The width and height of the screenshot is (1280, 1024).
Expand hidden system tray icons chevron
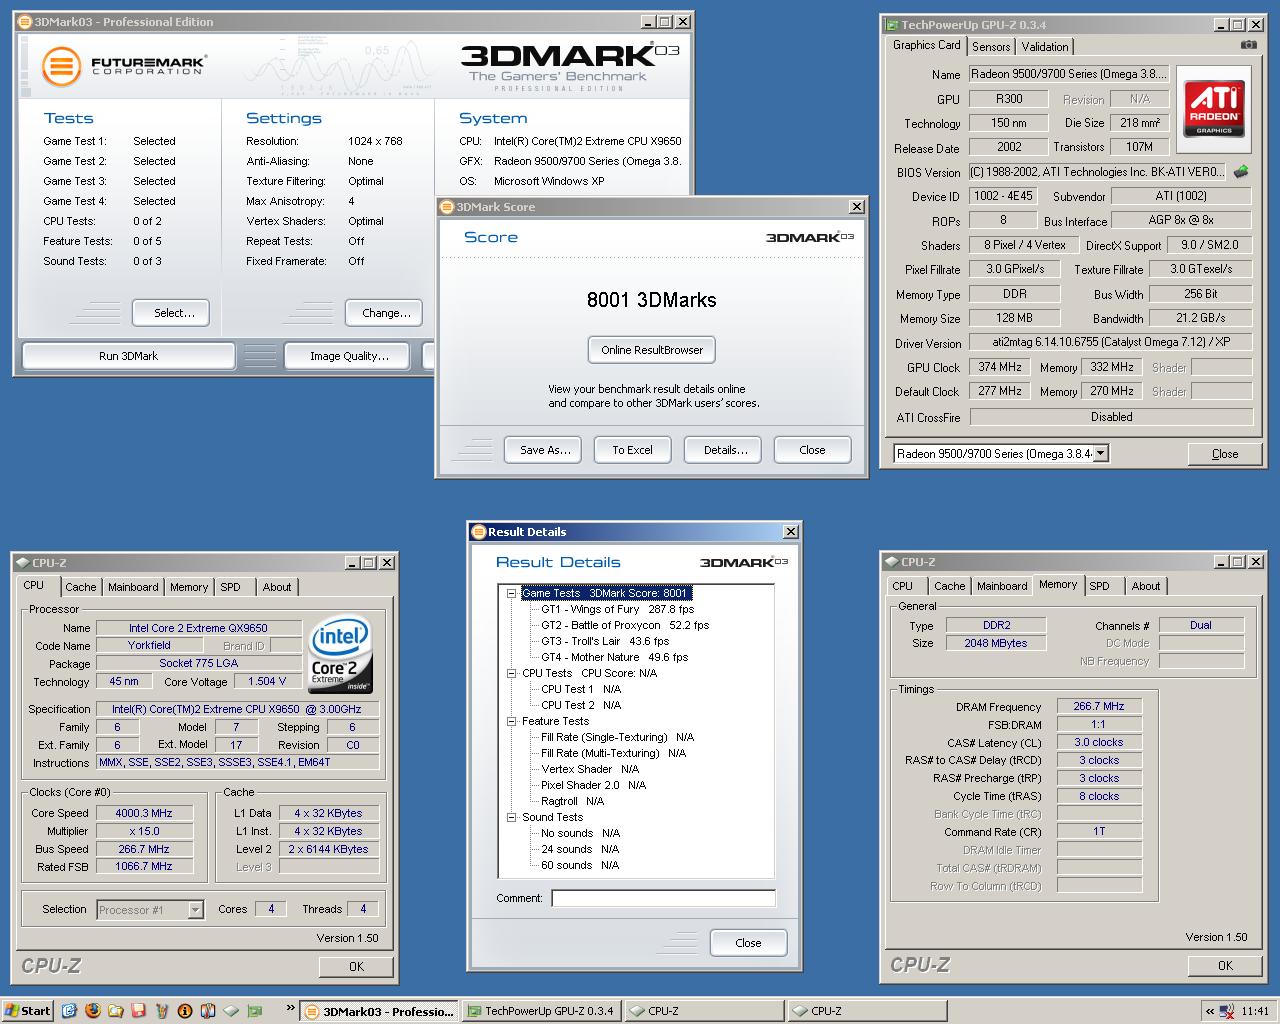[1211, 1011]
